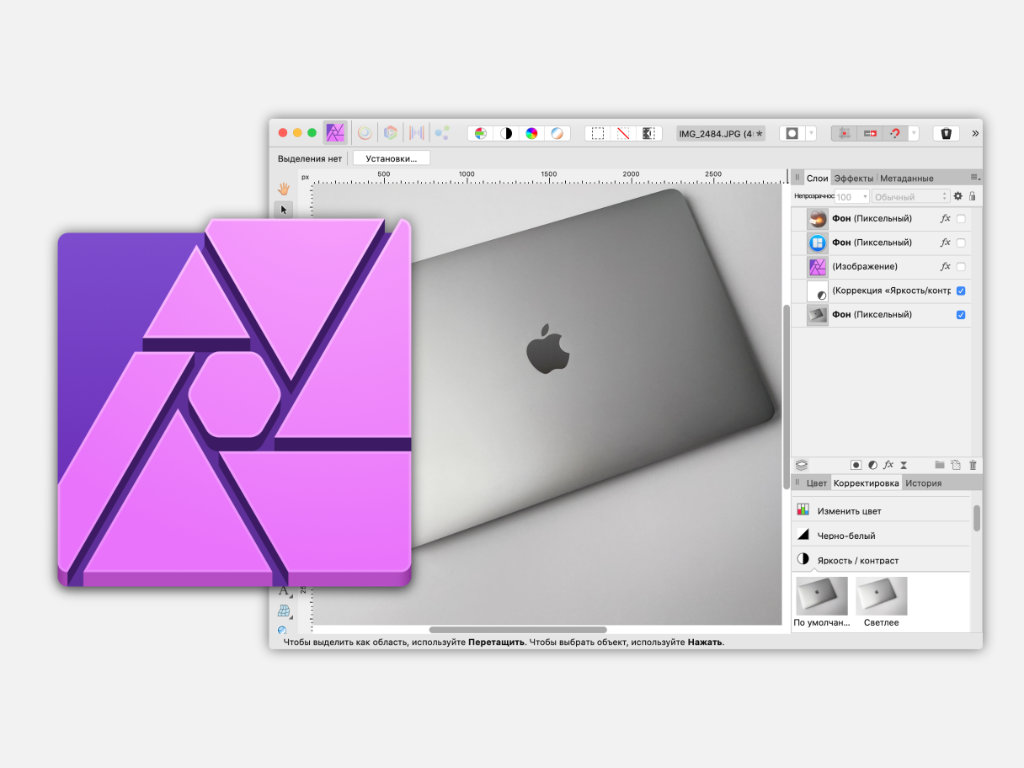
Task: Click the Select All marquee icon
Action: tap(598, 133)
